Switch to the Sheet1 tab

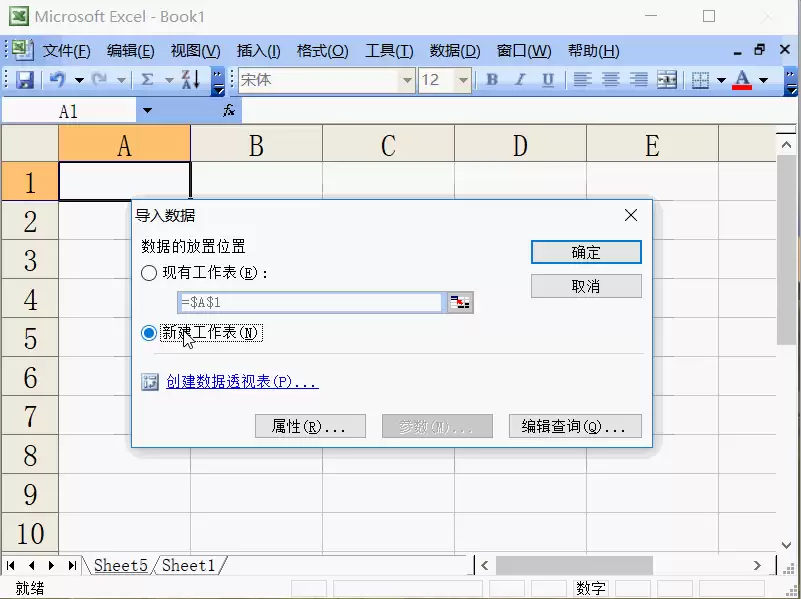[x=189, y=565]
